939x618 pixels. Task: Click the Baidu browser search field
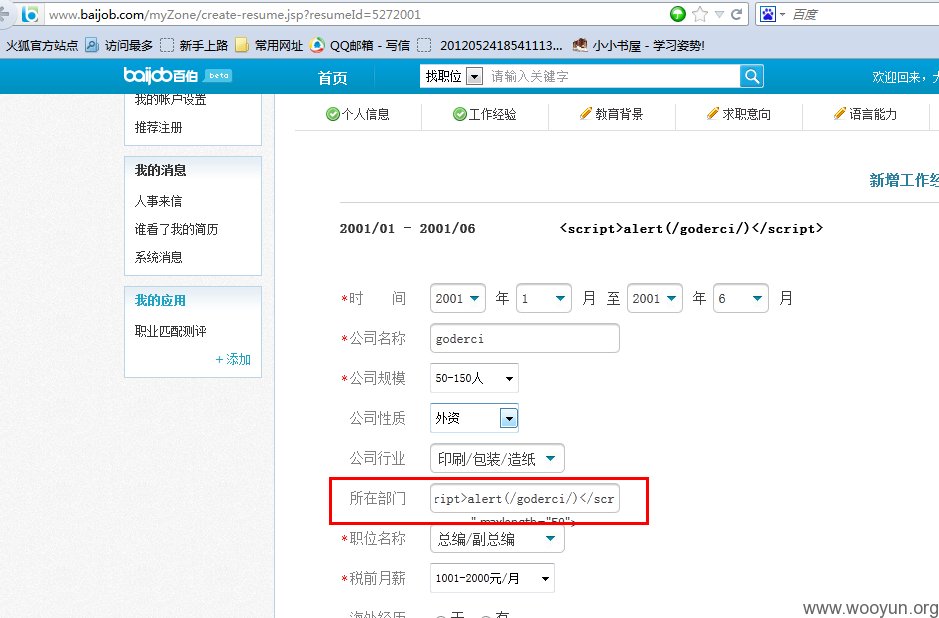pos(862,14)
